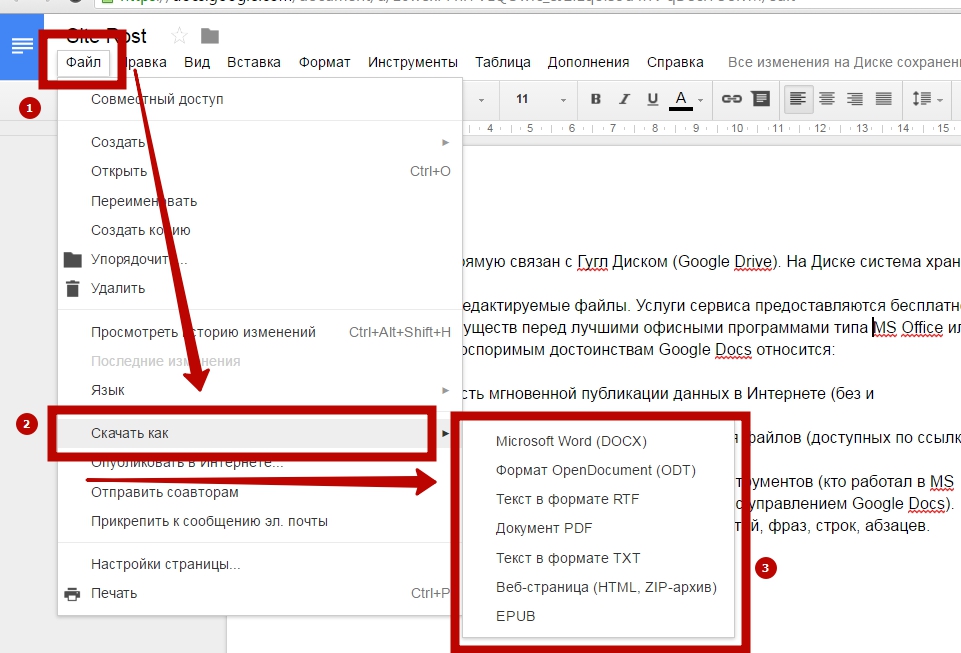The height and width of the screenshot is (653, 961).
Task: Open the text color picker
Action: click(686, 99)
